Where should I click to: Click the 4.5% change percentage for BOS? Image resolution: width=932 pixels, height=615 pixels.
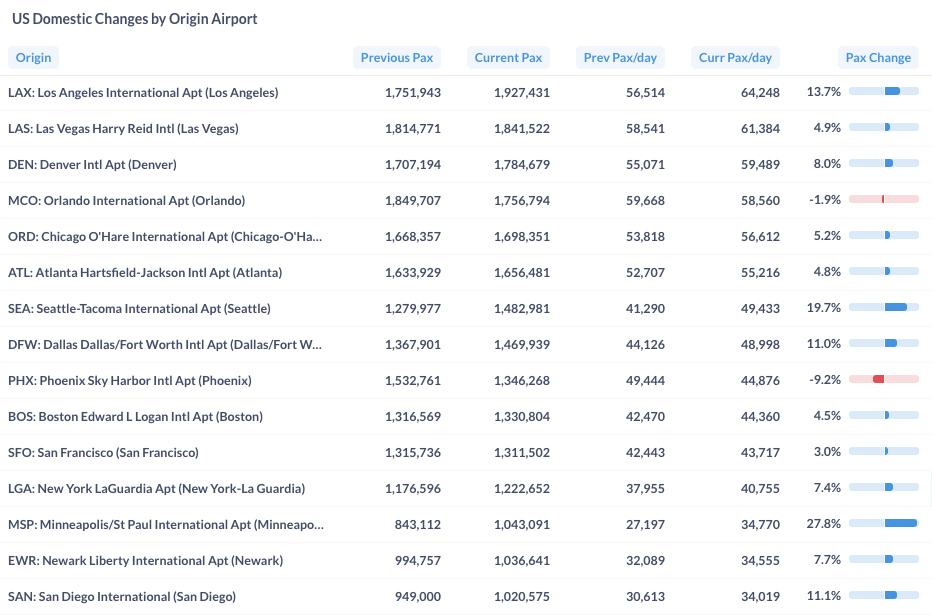click(827, 415)
